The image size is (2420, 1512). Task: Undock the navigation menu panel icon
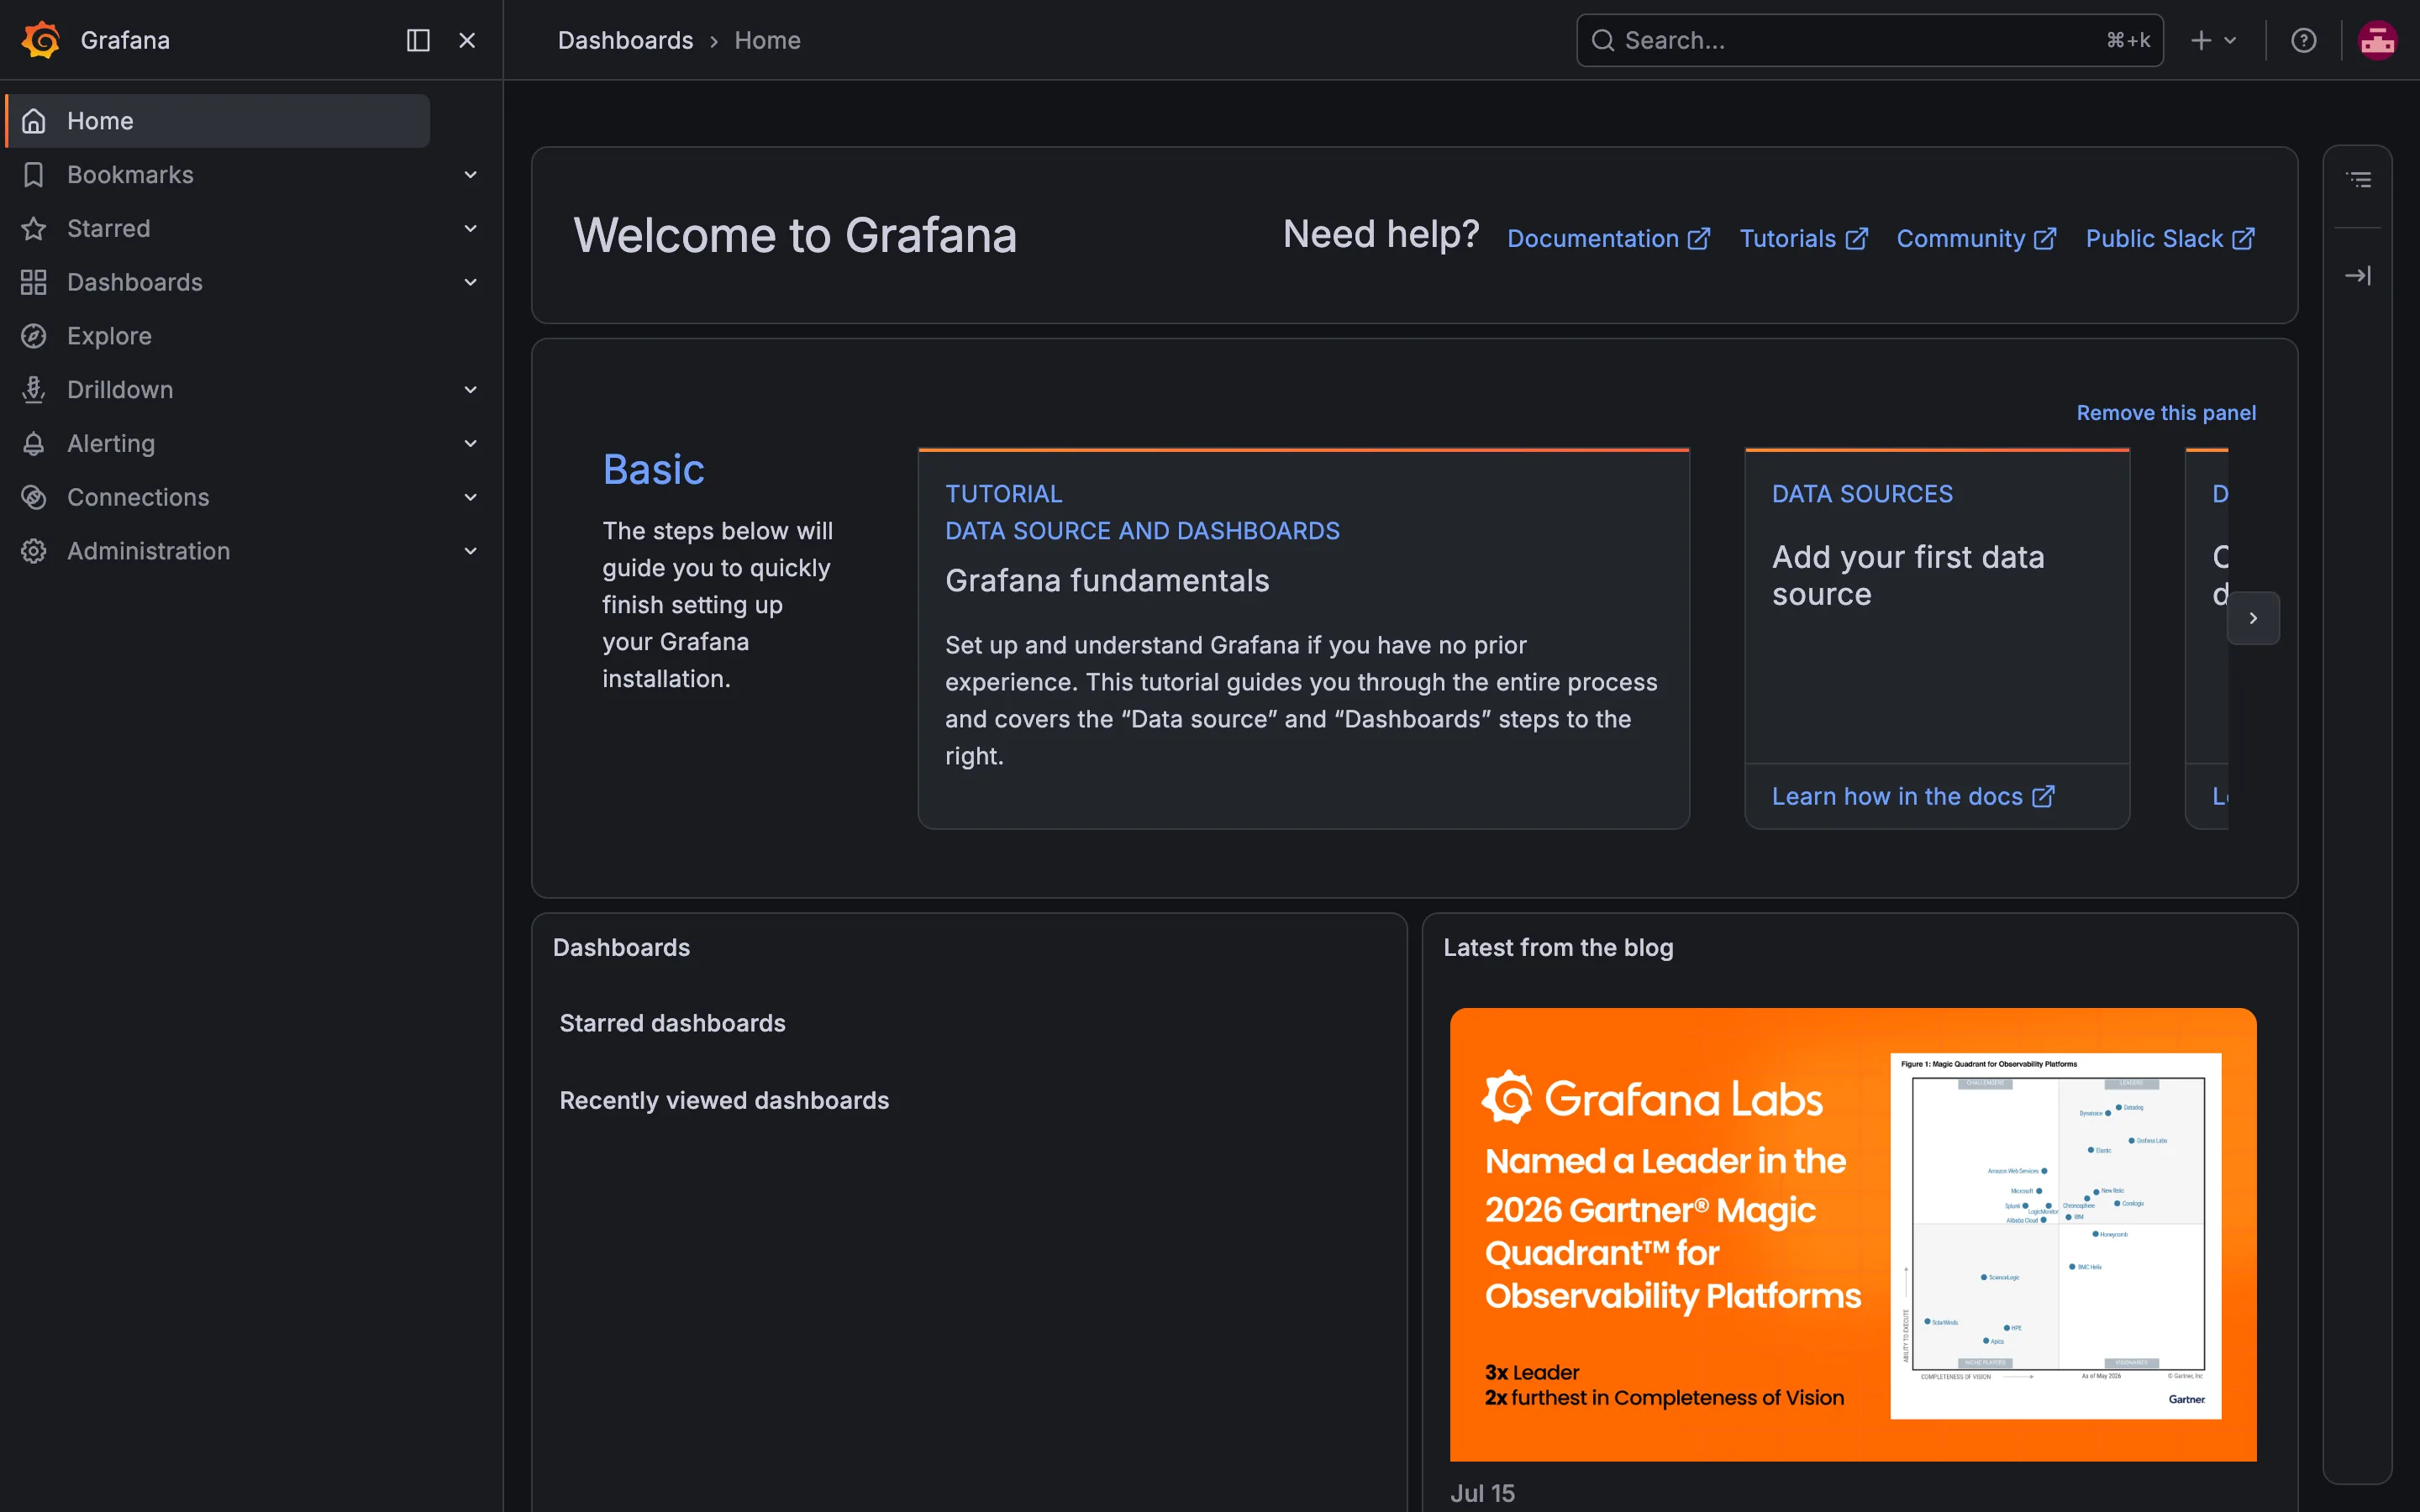[x=418, y=40]
